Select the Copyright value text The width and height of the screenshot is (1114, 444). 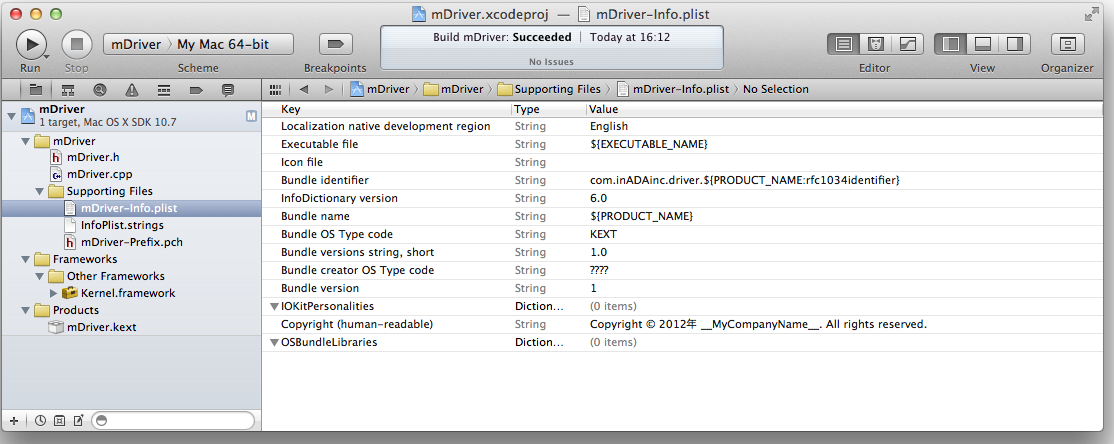[758, 325]
